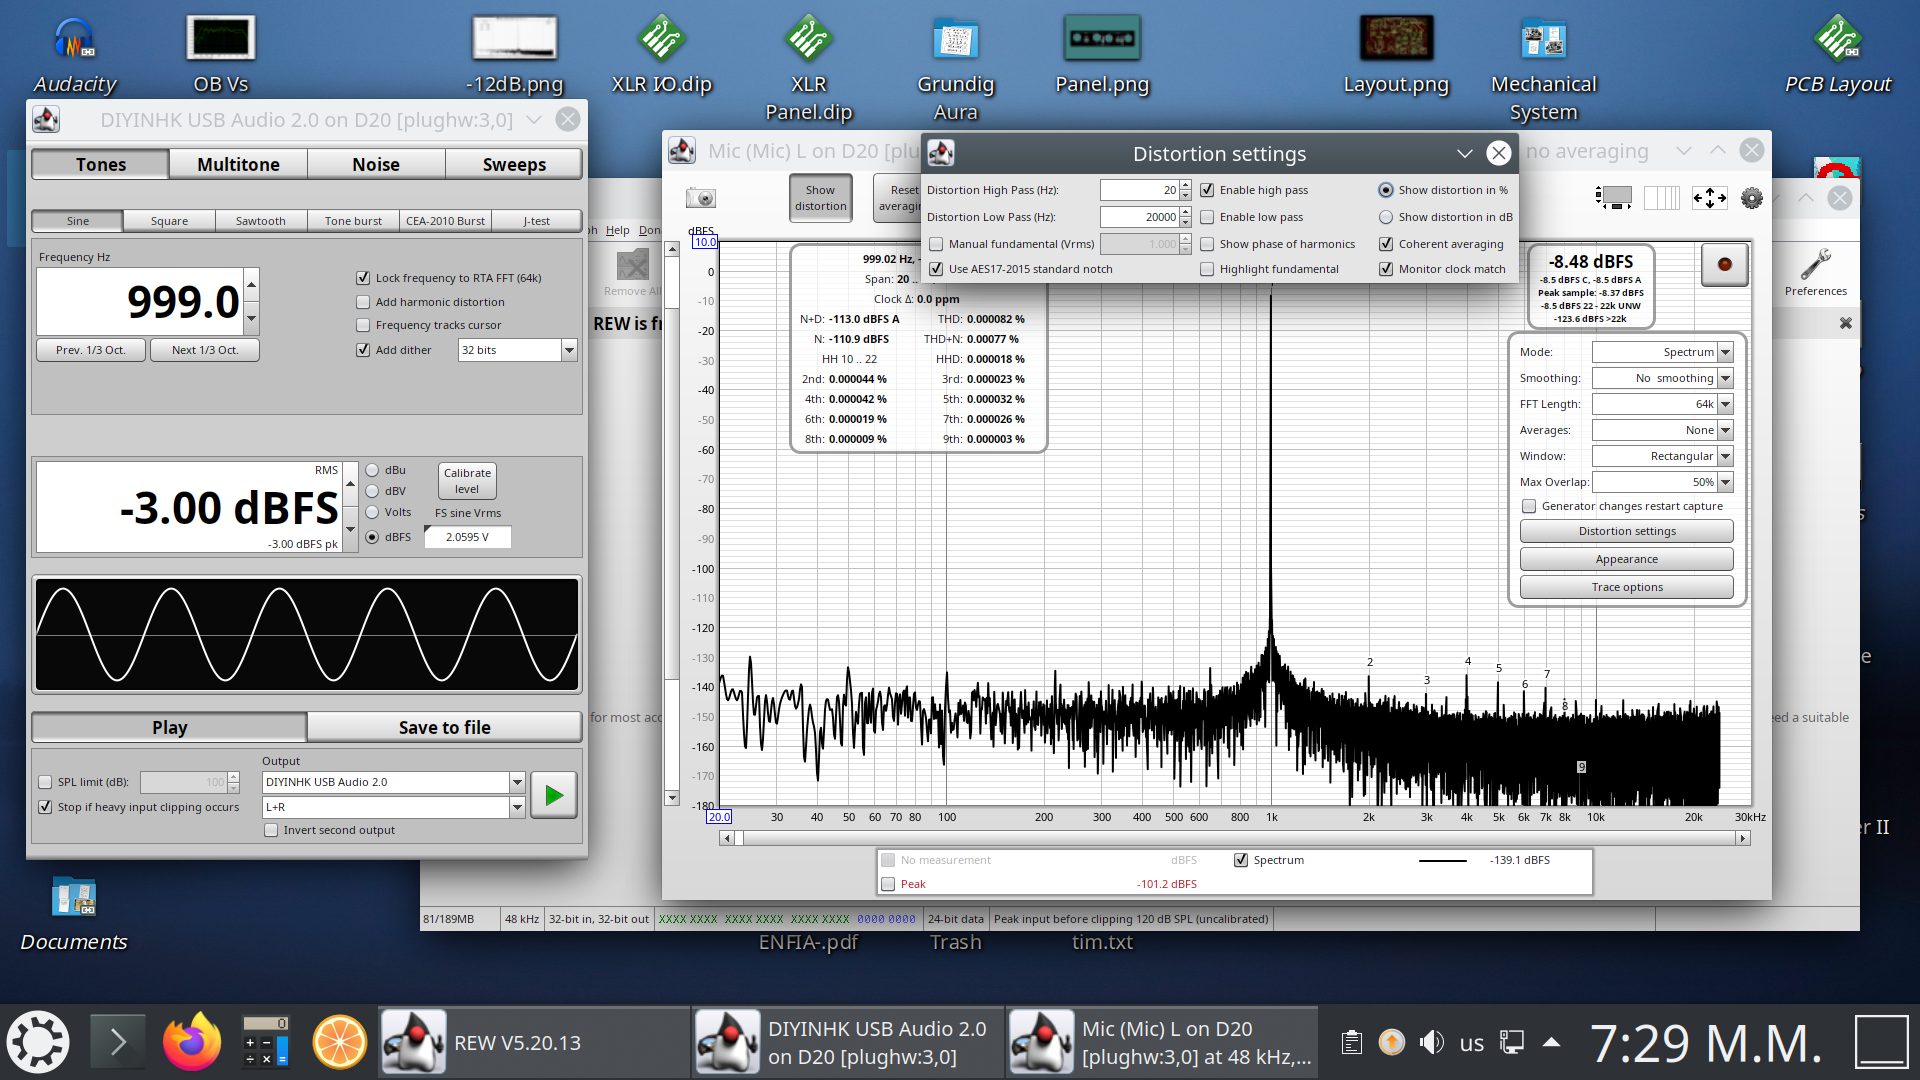Open Layout.png desktop image

[x=1396, y=55]
